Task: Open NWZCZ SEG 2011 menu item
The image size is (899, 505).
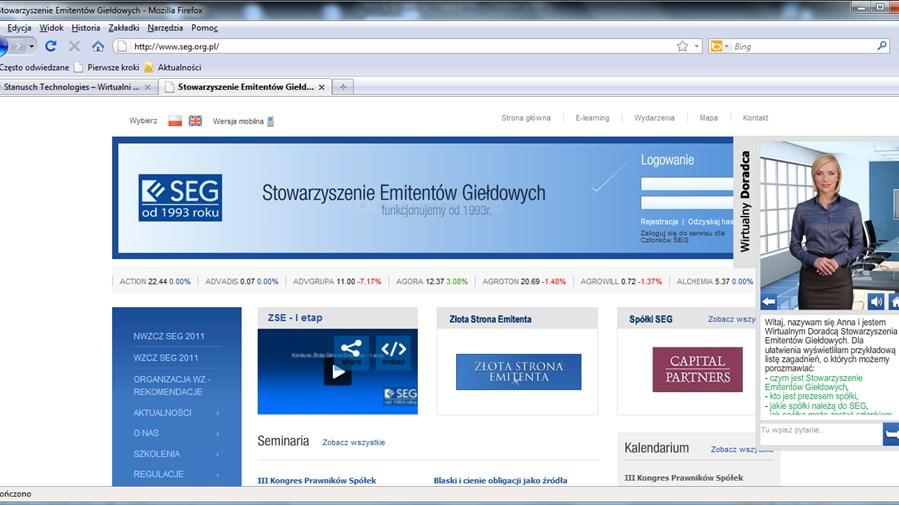Action: pyautogui.click(x=169, y=336)
